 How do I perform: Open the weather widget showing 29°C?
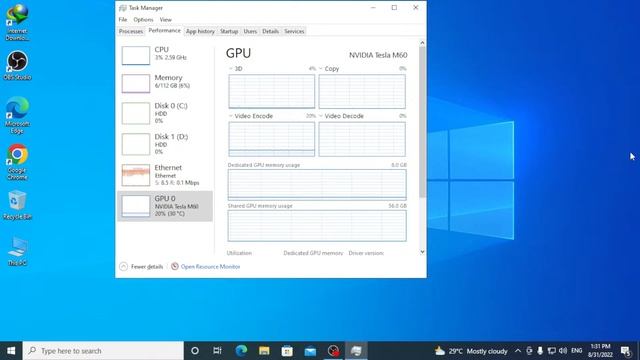[471, 351]
